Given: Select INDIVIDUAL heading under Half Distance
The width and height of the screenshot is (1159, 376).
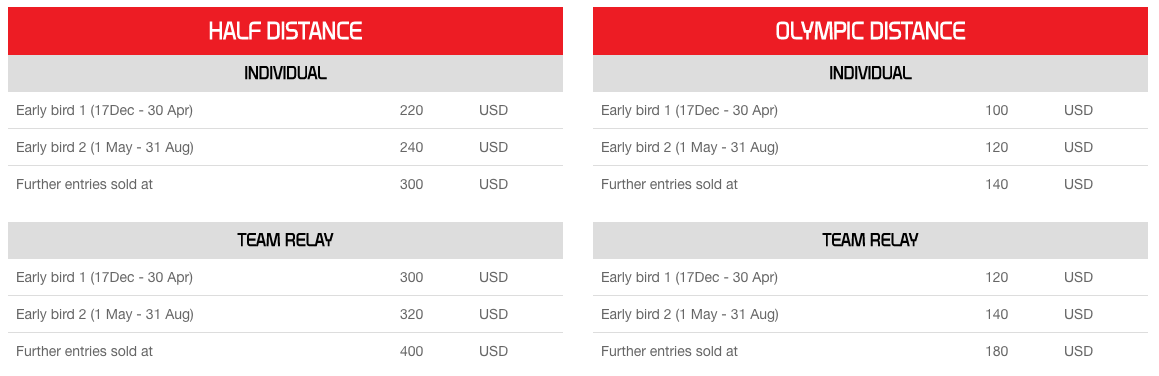Looking at the screenshot, I should point(285,73).
